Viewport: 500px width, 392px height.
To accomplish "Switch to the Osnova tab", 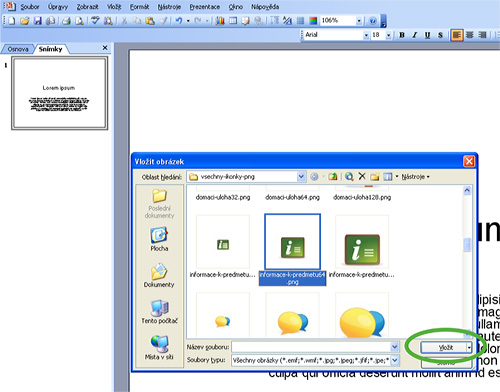I will tap(18, 49).
